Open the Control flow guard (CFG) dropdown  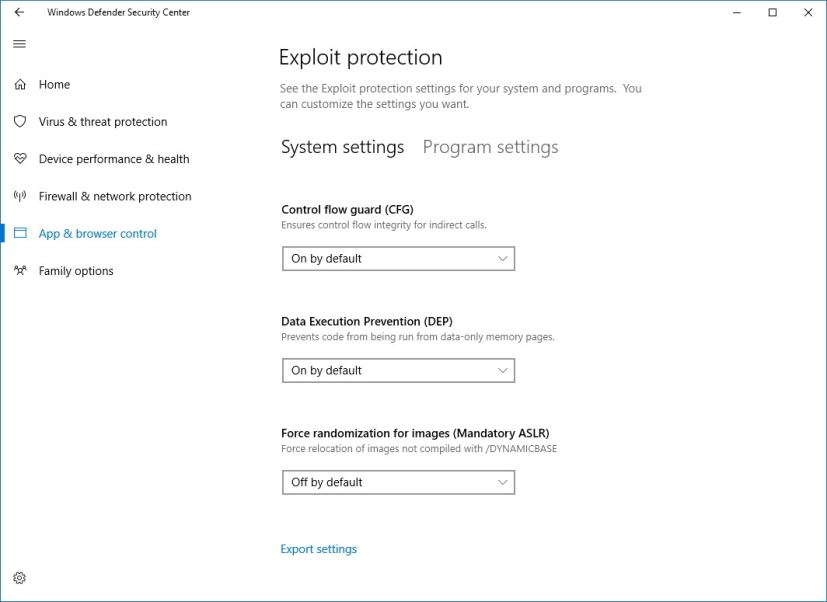coord(397,258)
